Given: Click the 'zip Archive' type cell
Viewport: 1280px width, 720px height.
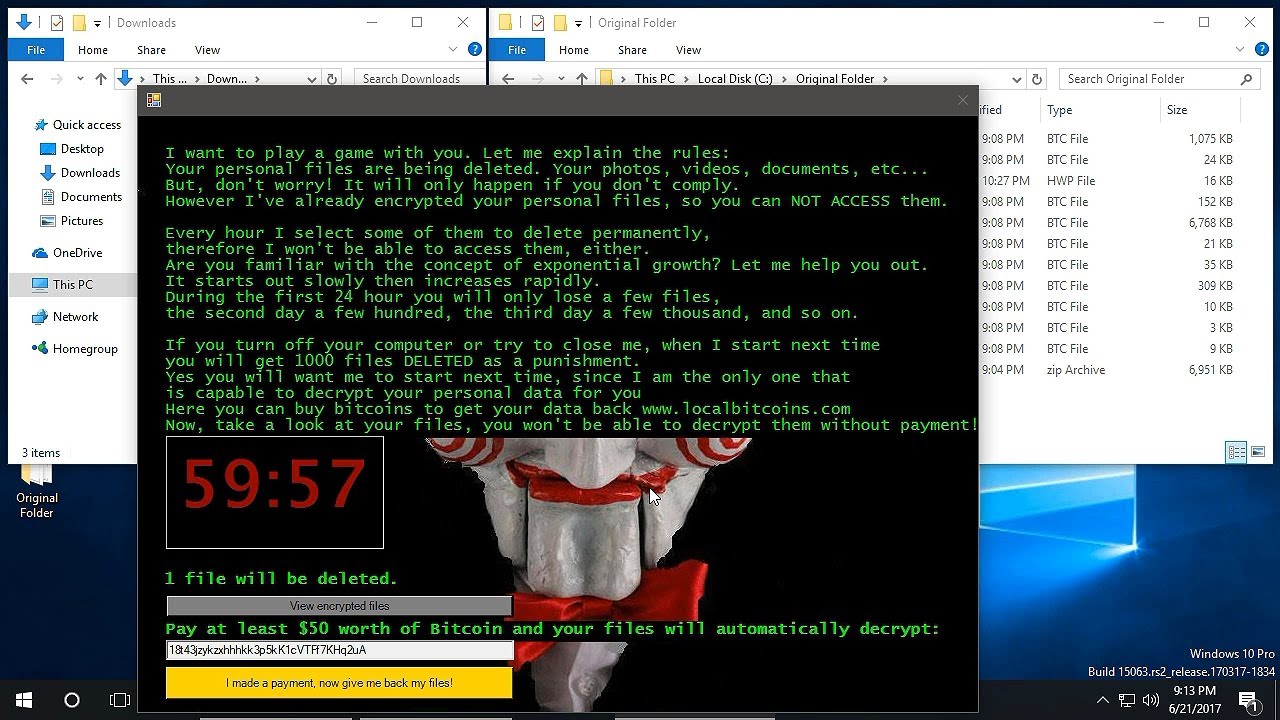Looking at the screenshot, I should pos(1076,370).
